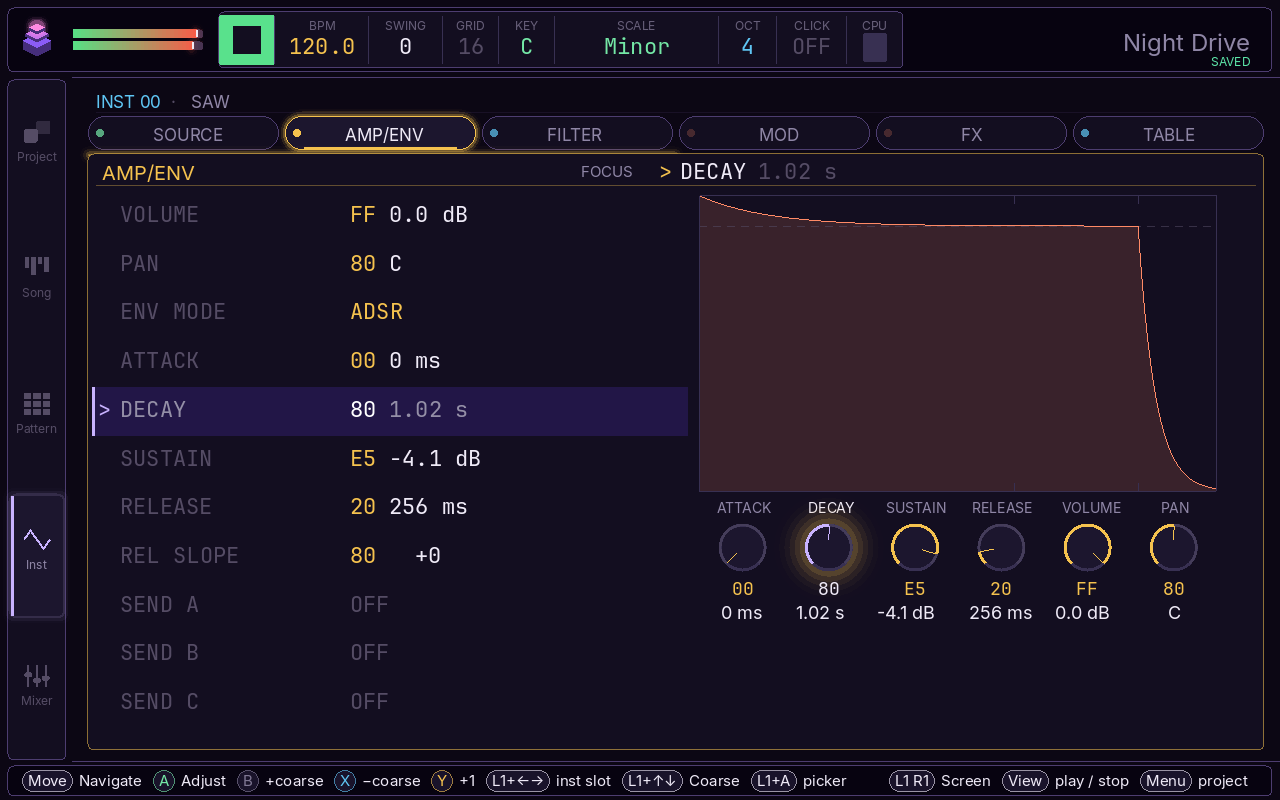1280x800 pixels.
Task: Click the envelope curve display
Action: [x=957, y=343]
